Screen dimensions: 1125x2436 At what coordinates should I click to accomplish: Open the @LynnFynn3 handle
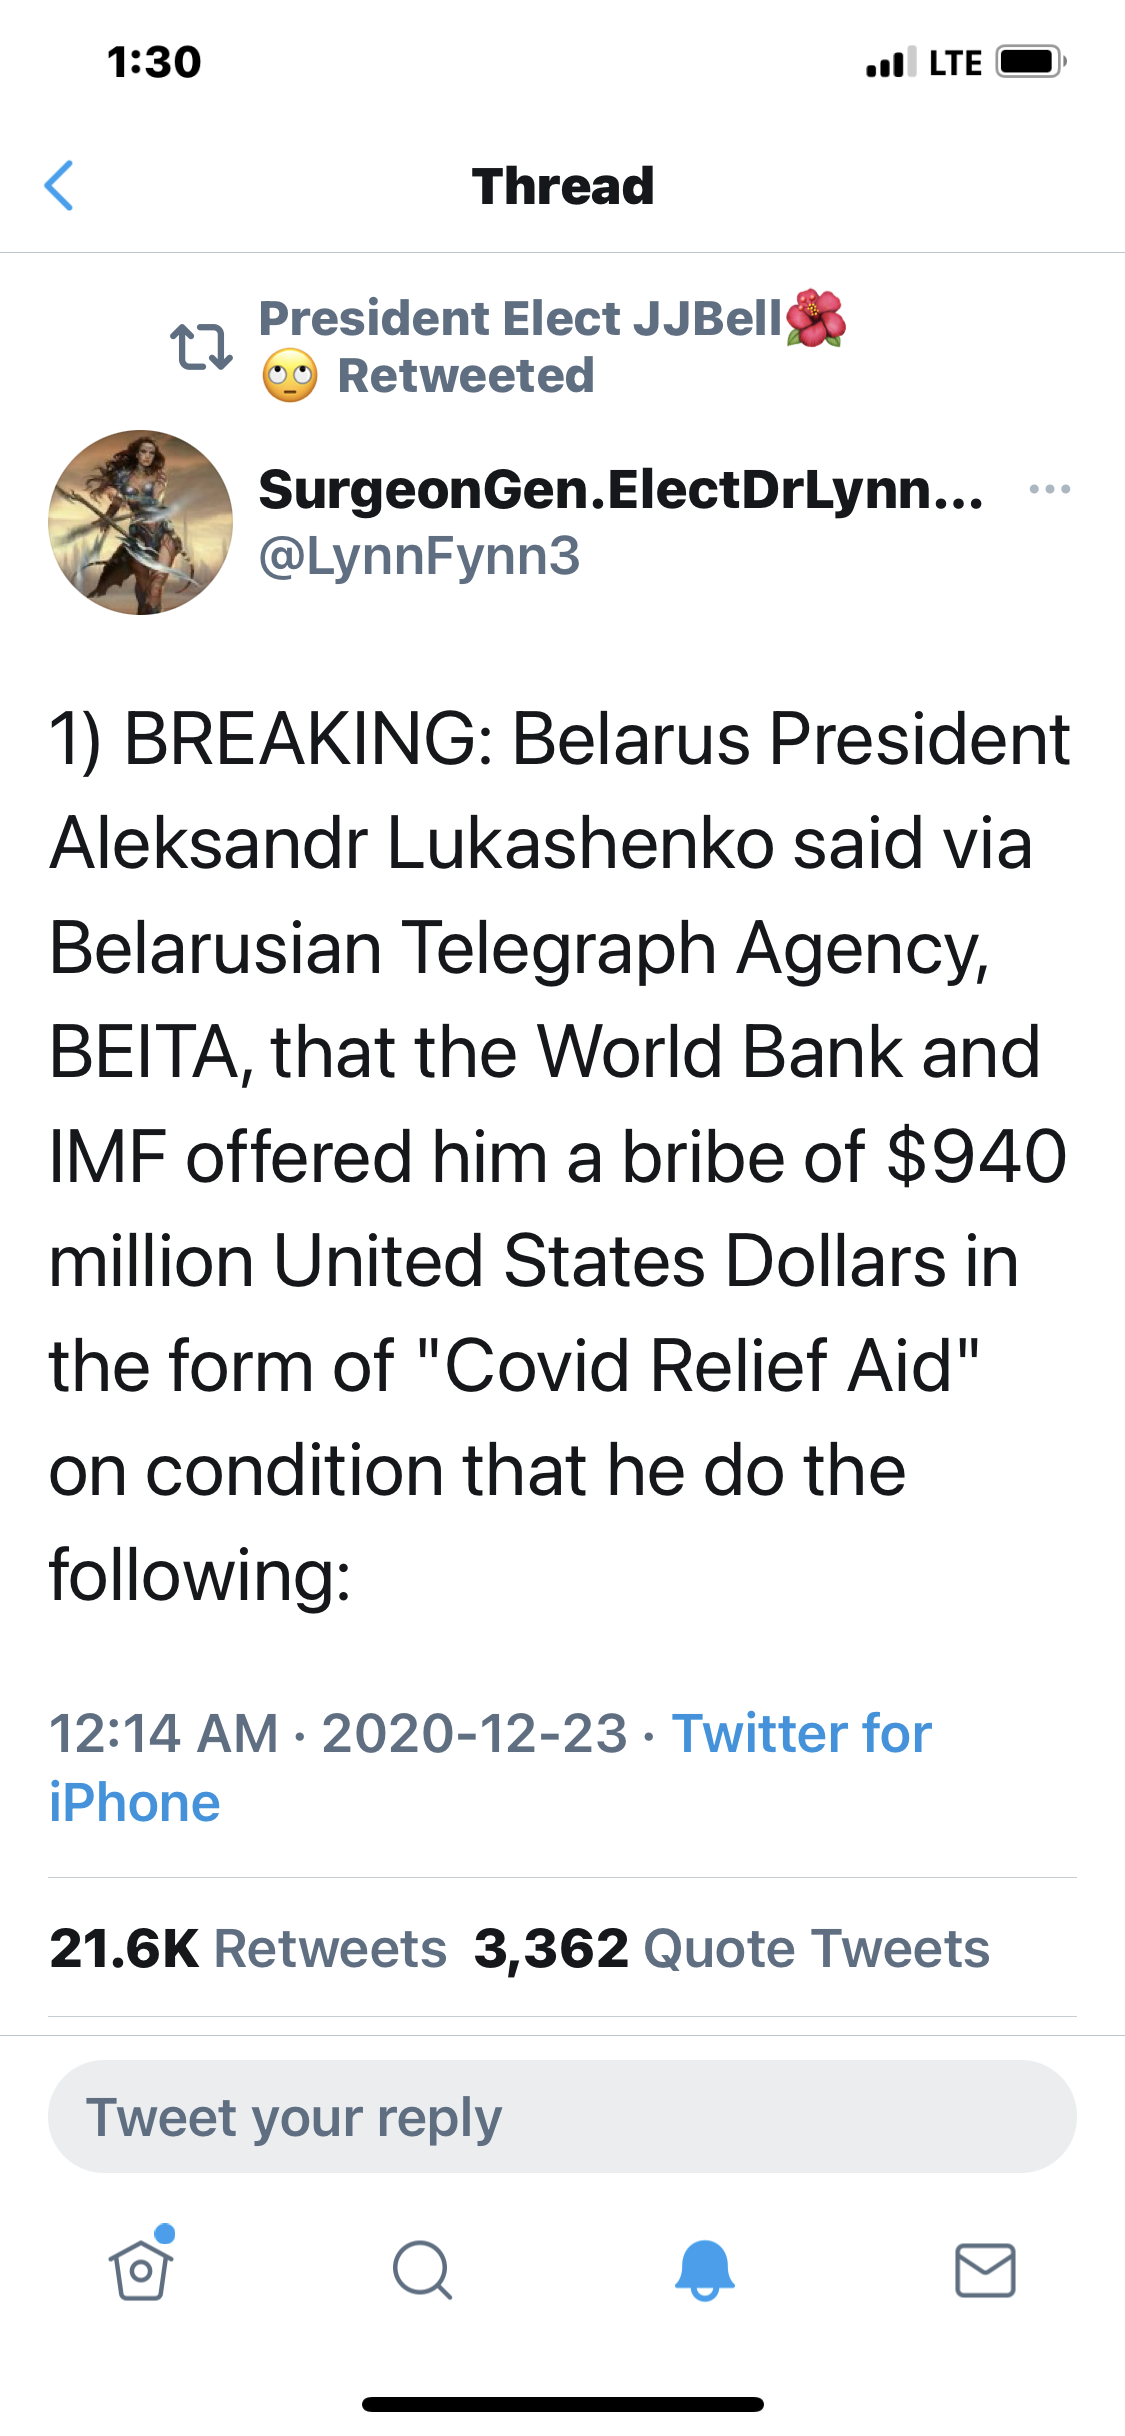pyautogui.click(x=419, y=556)
